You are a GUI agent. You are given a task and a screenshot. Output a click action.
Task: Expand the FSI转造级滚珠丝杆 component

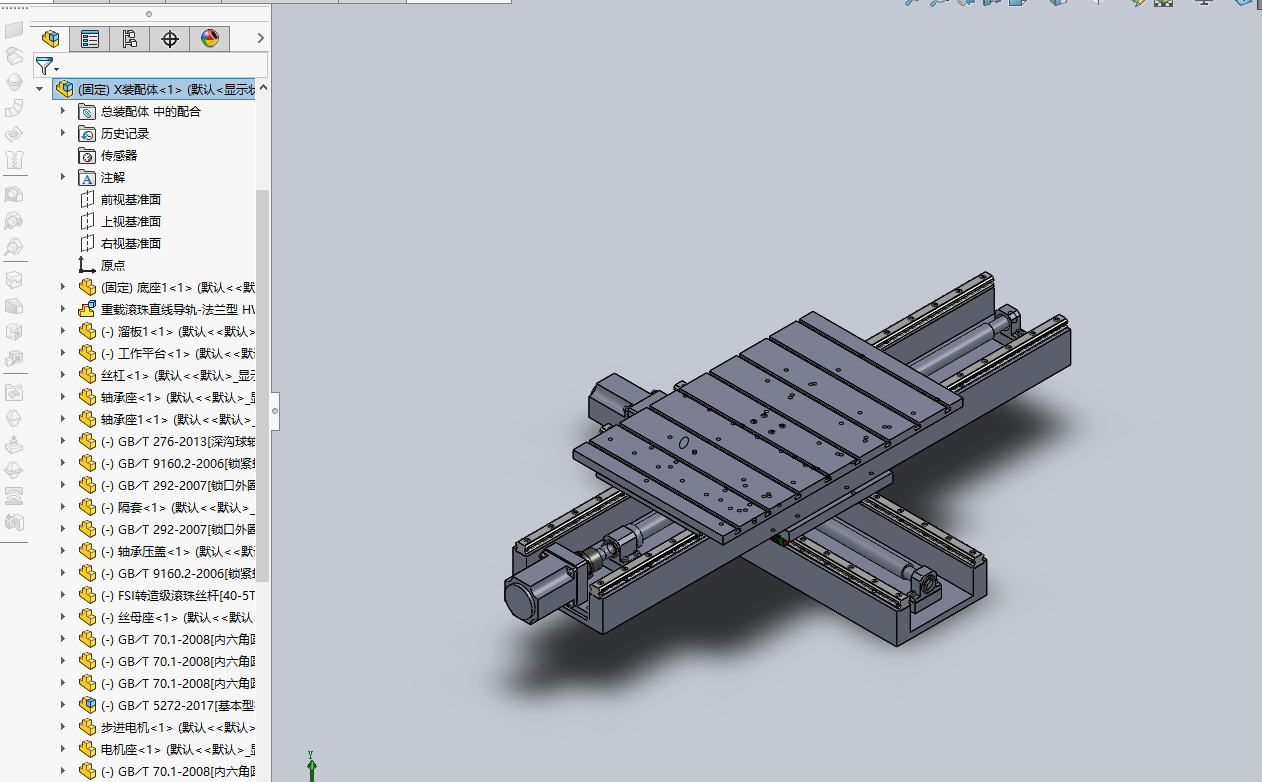(63, 595)
